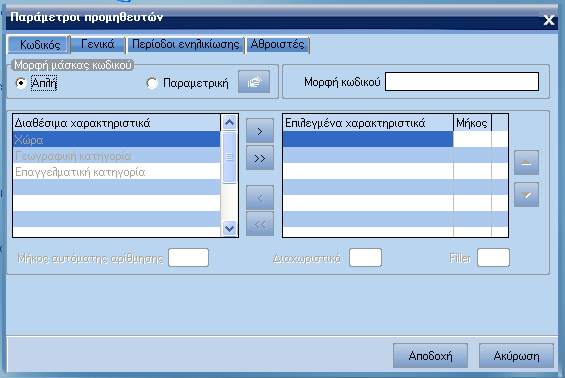This screenshot has width=565, height=378.
Task: Click the Ακύρωση button
Action: coord(516,356)
